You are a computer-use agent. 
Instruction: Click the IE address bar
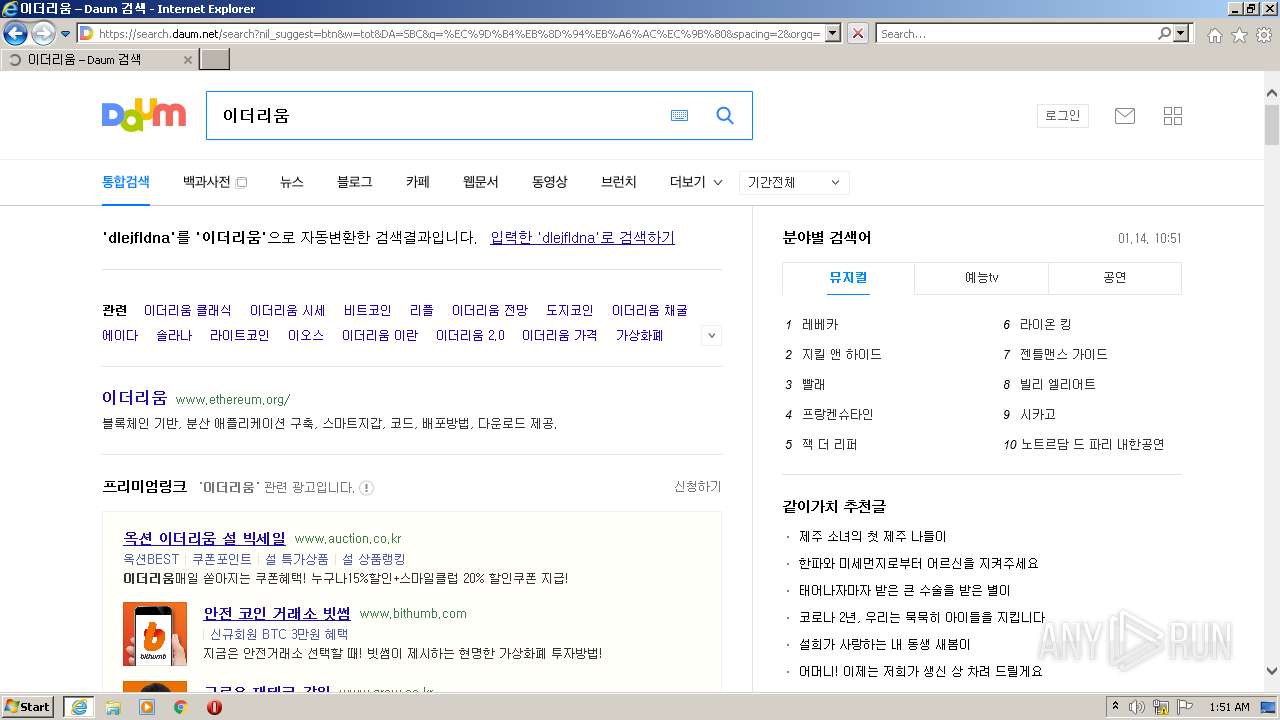coord(458,34)
